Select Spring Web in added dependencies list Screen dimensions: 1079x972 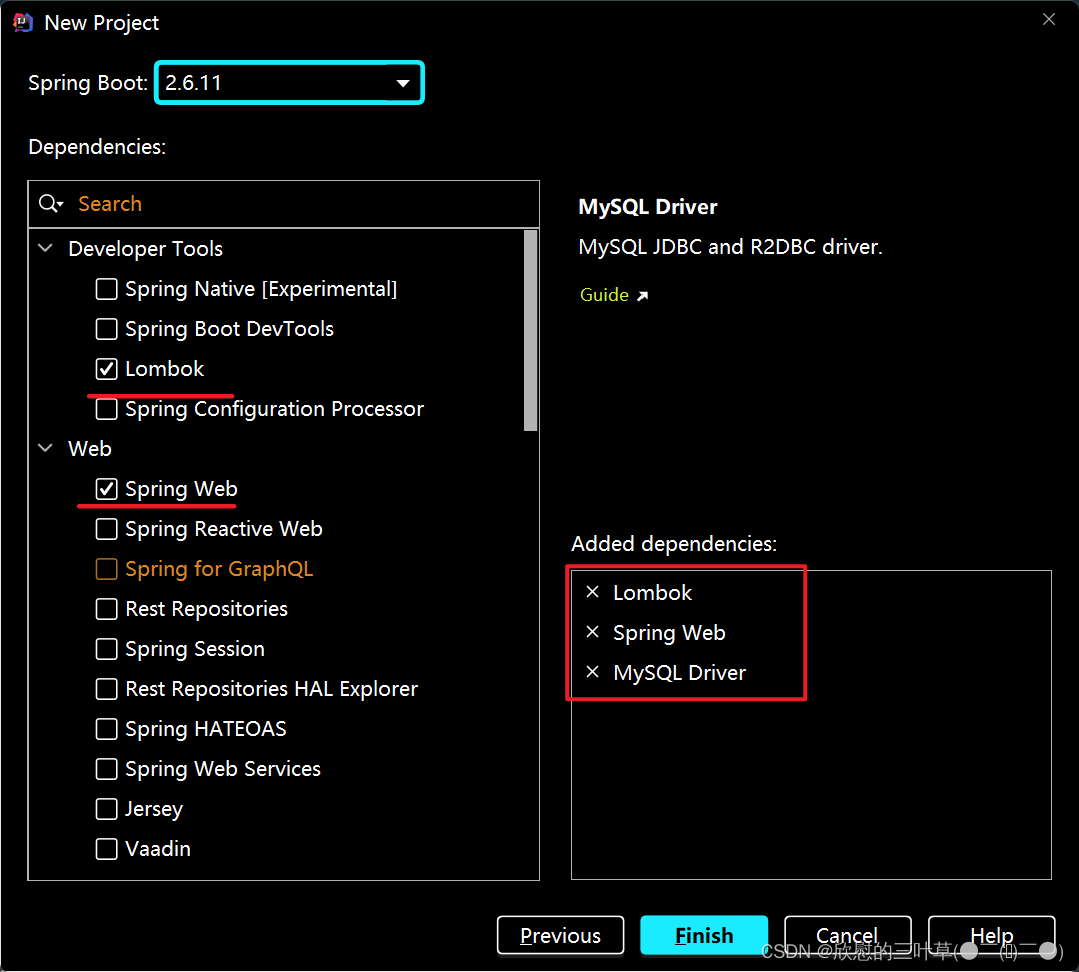coord(669,633)
